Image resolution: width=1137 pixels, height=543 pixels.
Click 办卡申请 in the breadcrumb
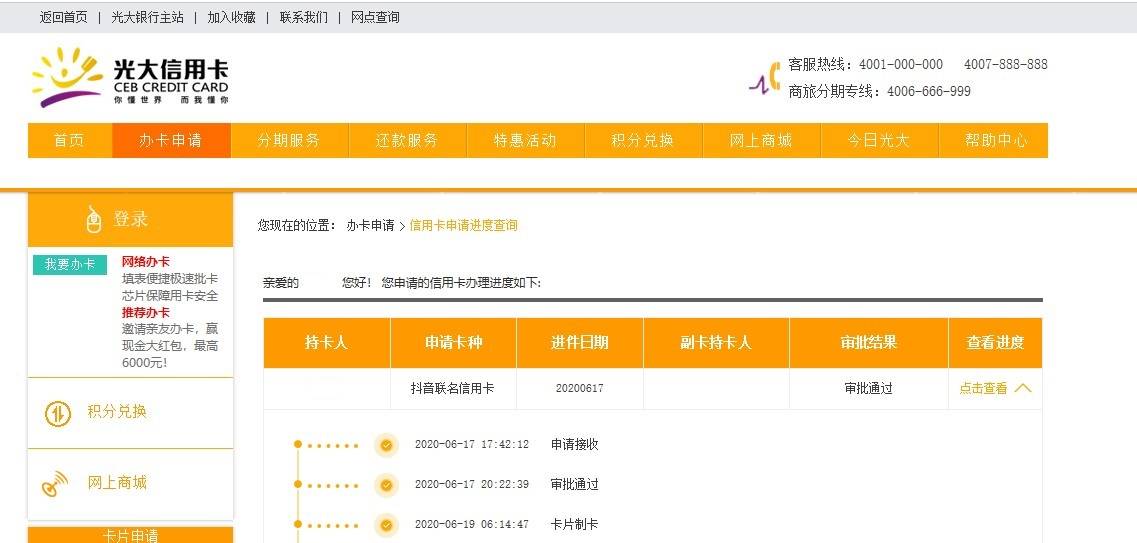371,225
